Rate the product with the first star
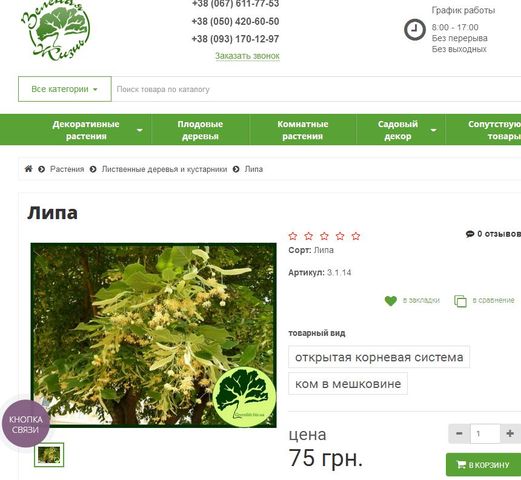 pyautogui.click(x=293, y=236)
